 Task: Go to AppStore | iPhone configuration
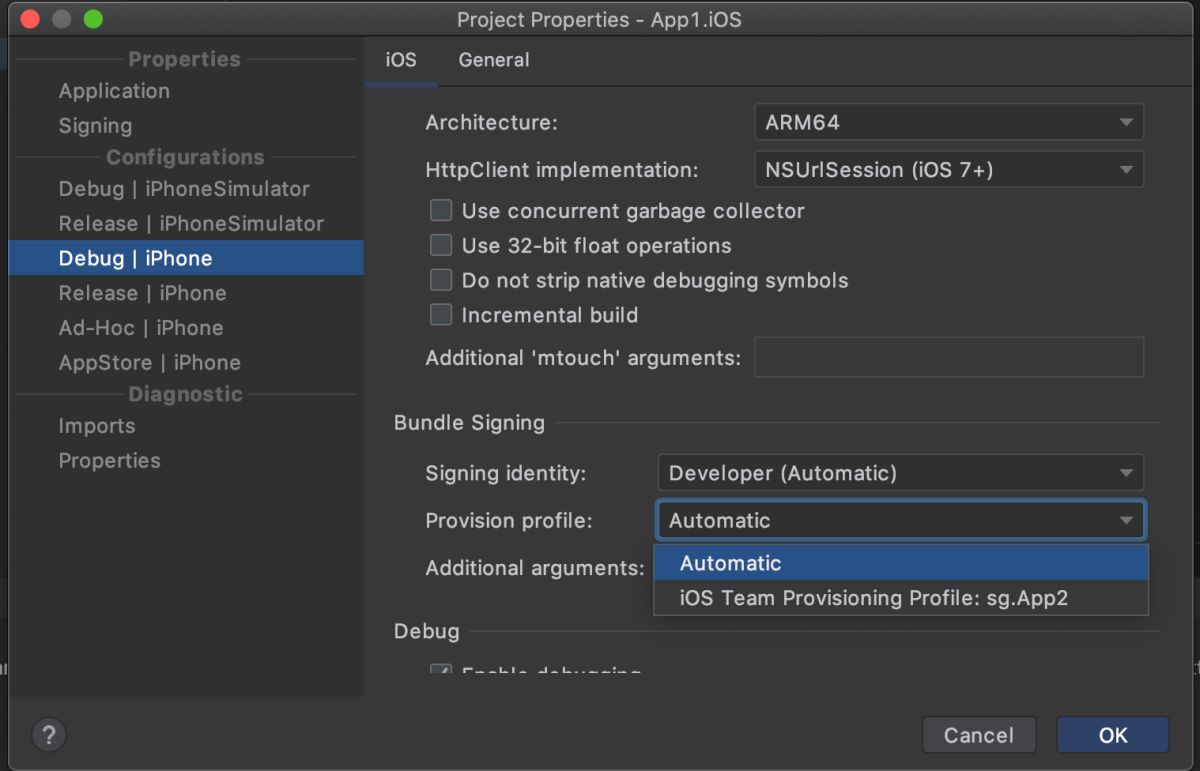pos(149,363)
